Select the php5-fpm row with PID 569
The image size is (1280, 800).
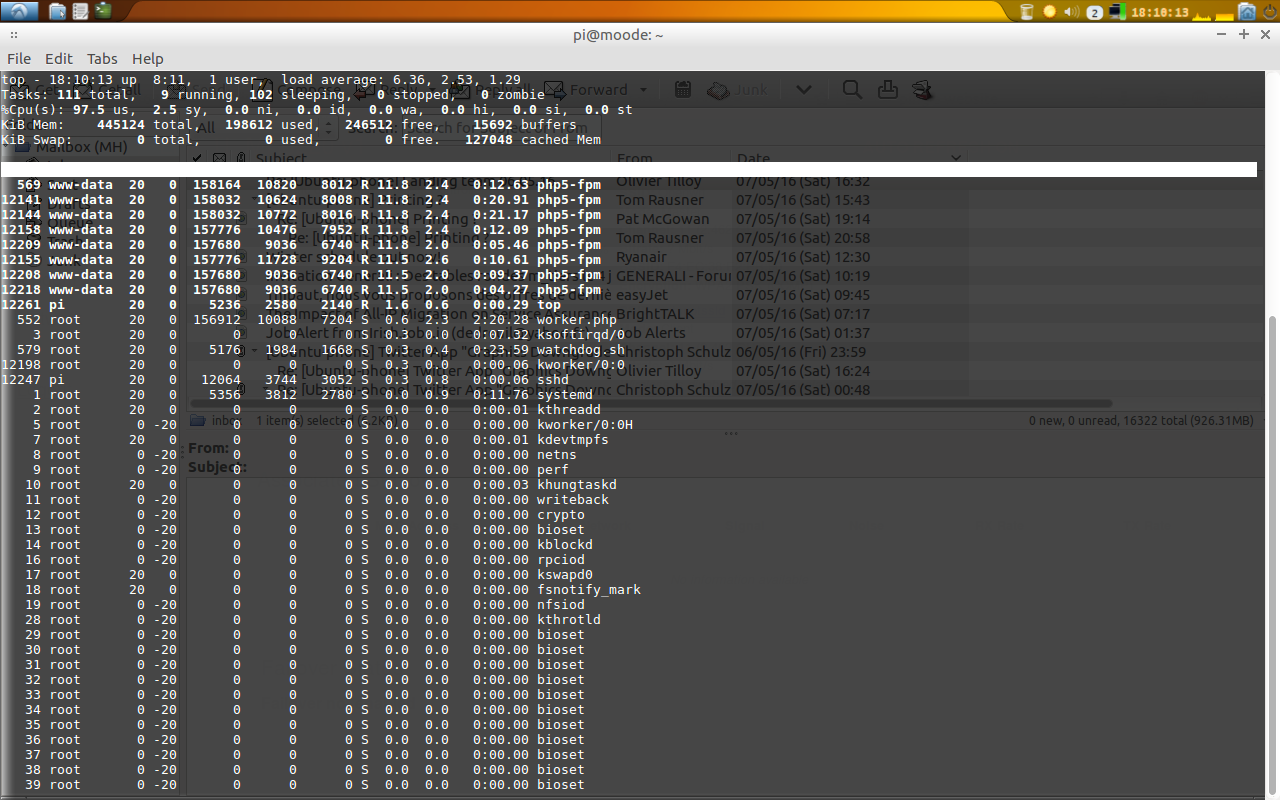[301, 185]
